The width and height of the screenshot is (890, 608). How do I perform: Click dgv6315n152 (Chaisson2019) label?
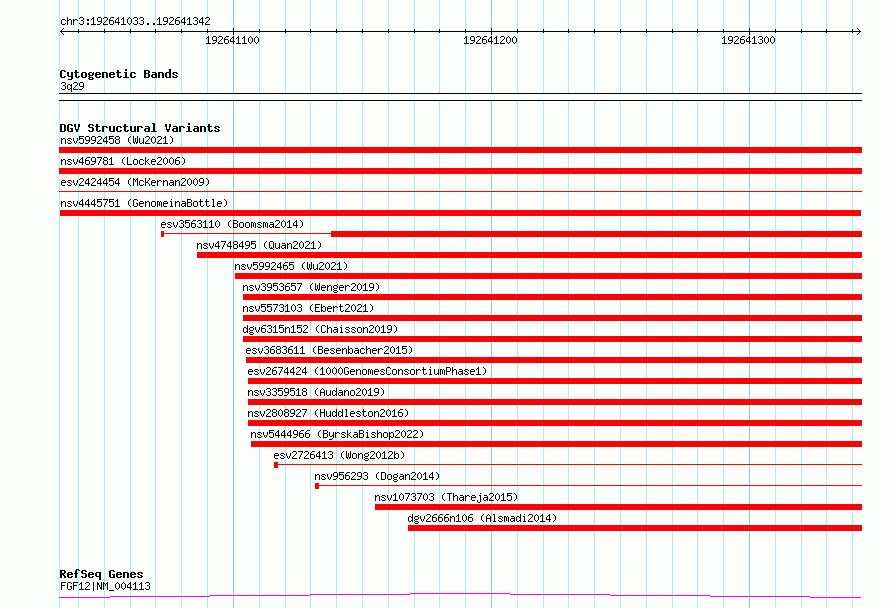tap(320, 329)
